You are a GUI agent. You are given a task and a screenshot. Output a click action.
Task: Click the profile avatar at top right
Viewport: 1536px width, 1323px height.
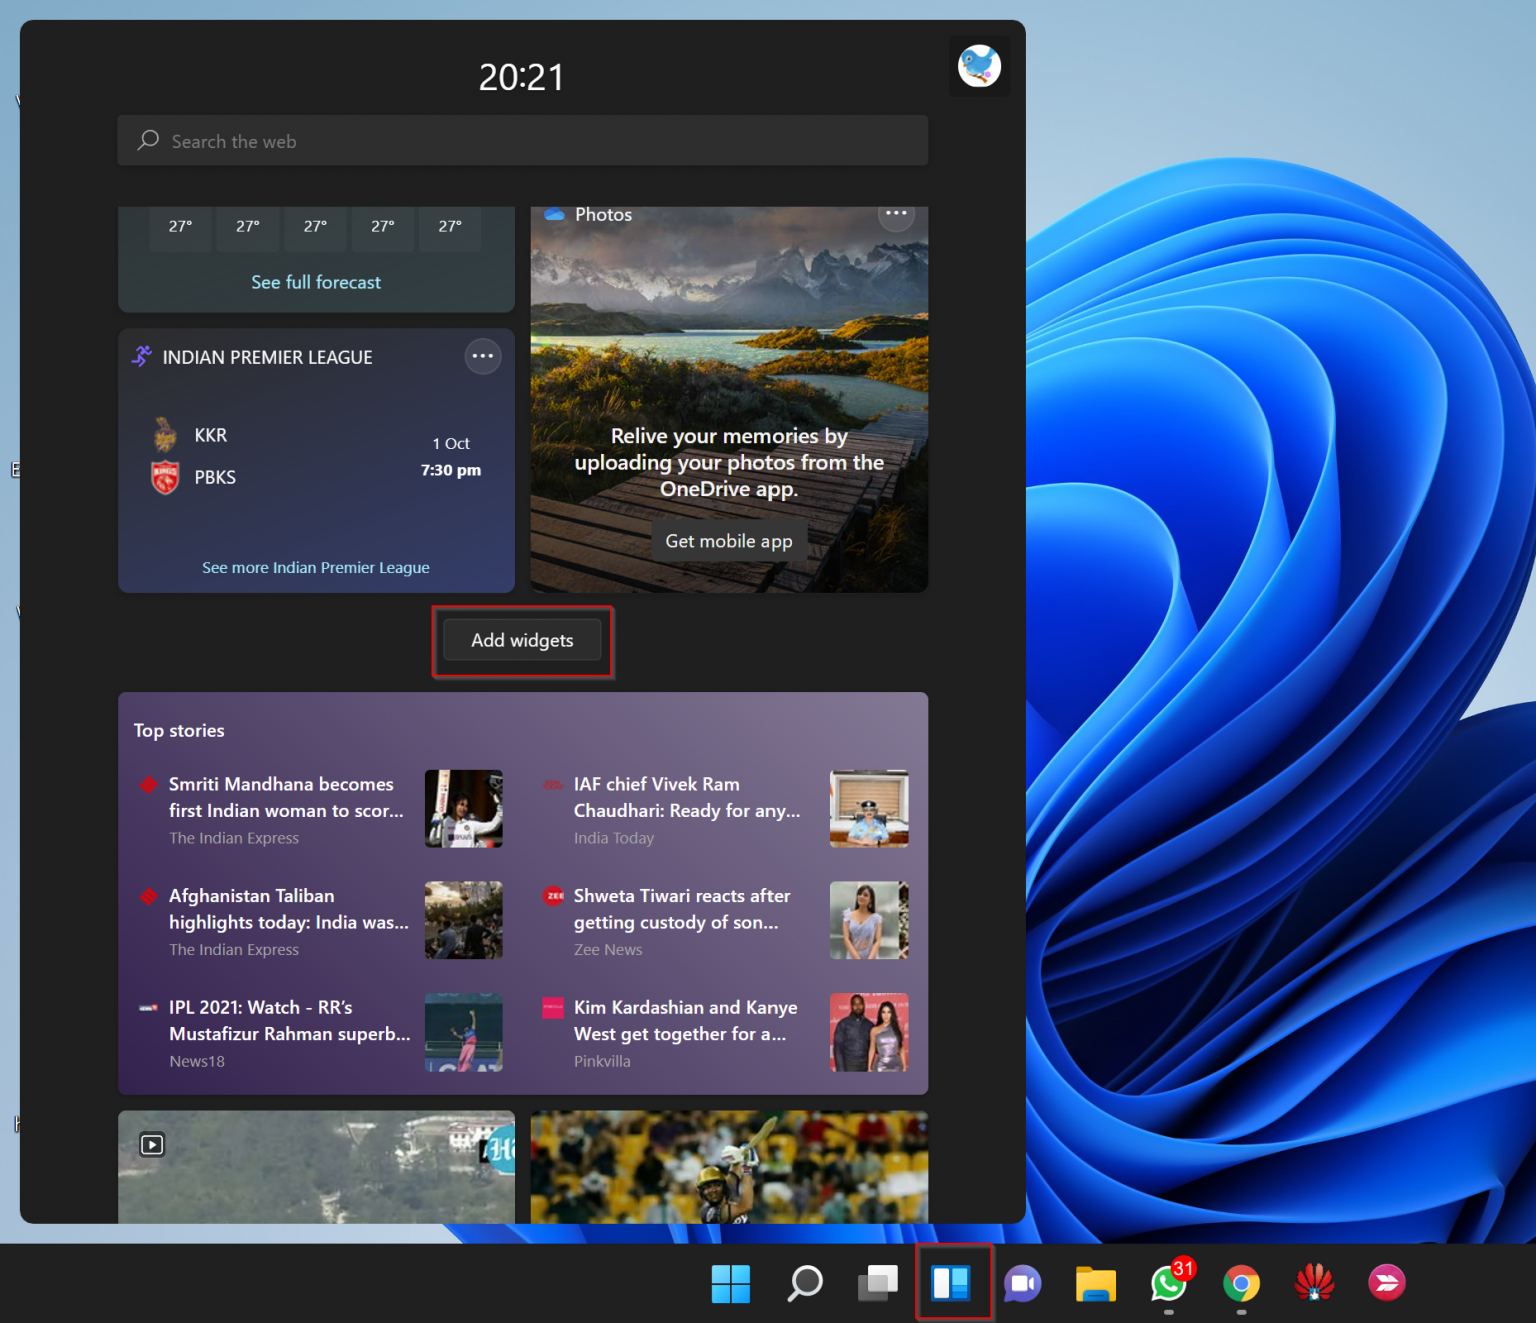(x=979, y=65)
